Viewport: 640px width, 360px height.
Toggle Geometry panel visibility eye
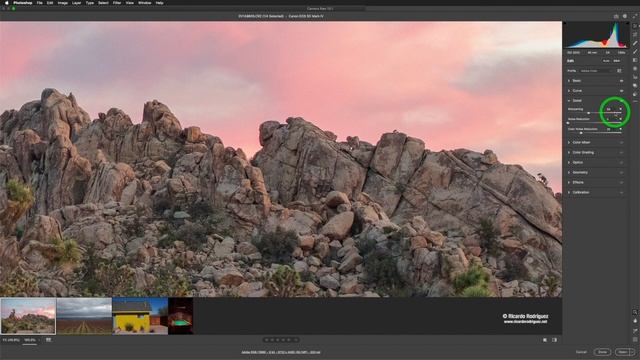coord(622,173)
